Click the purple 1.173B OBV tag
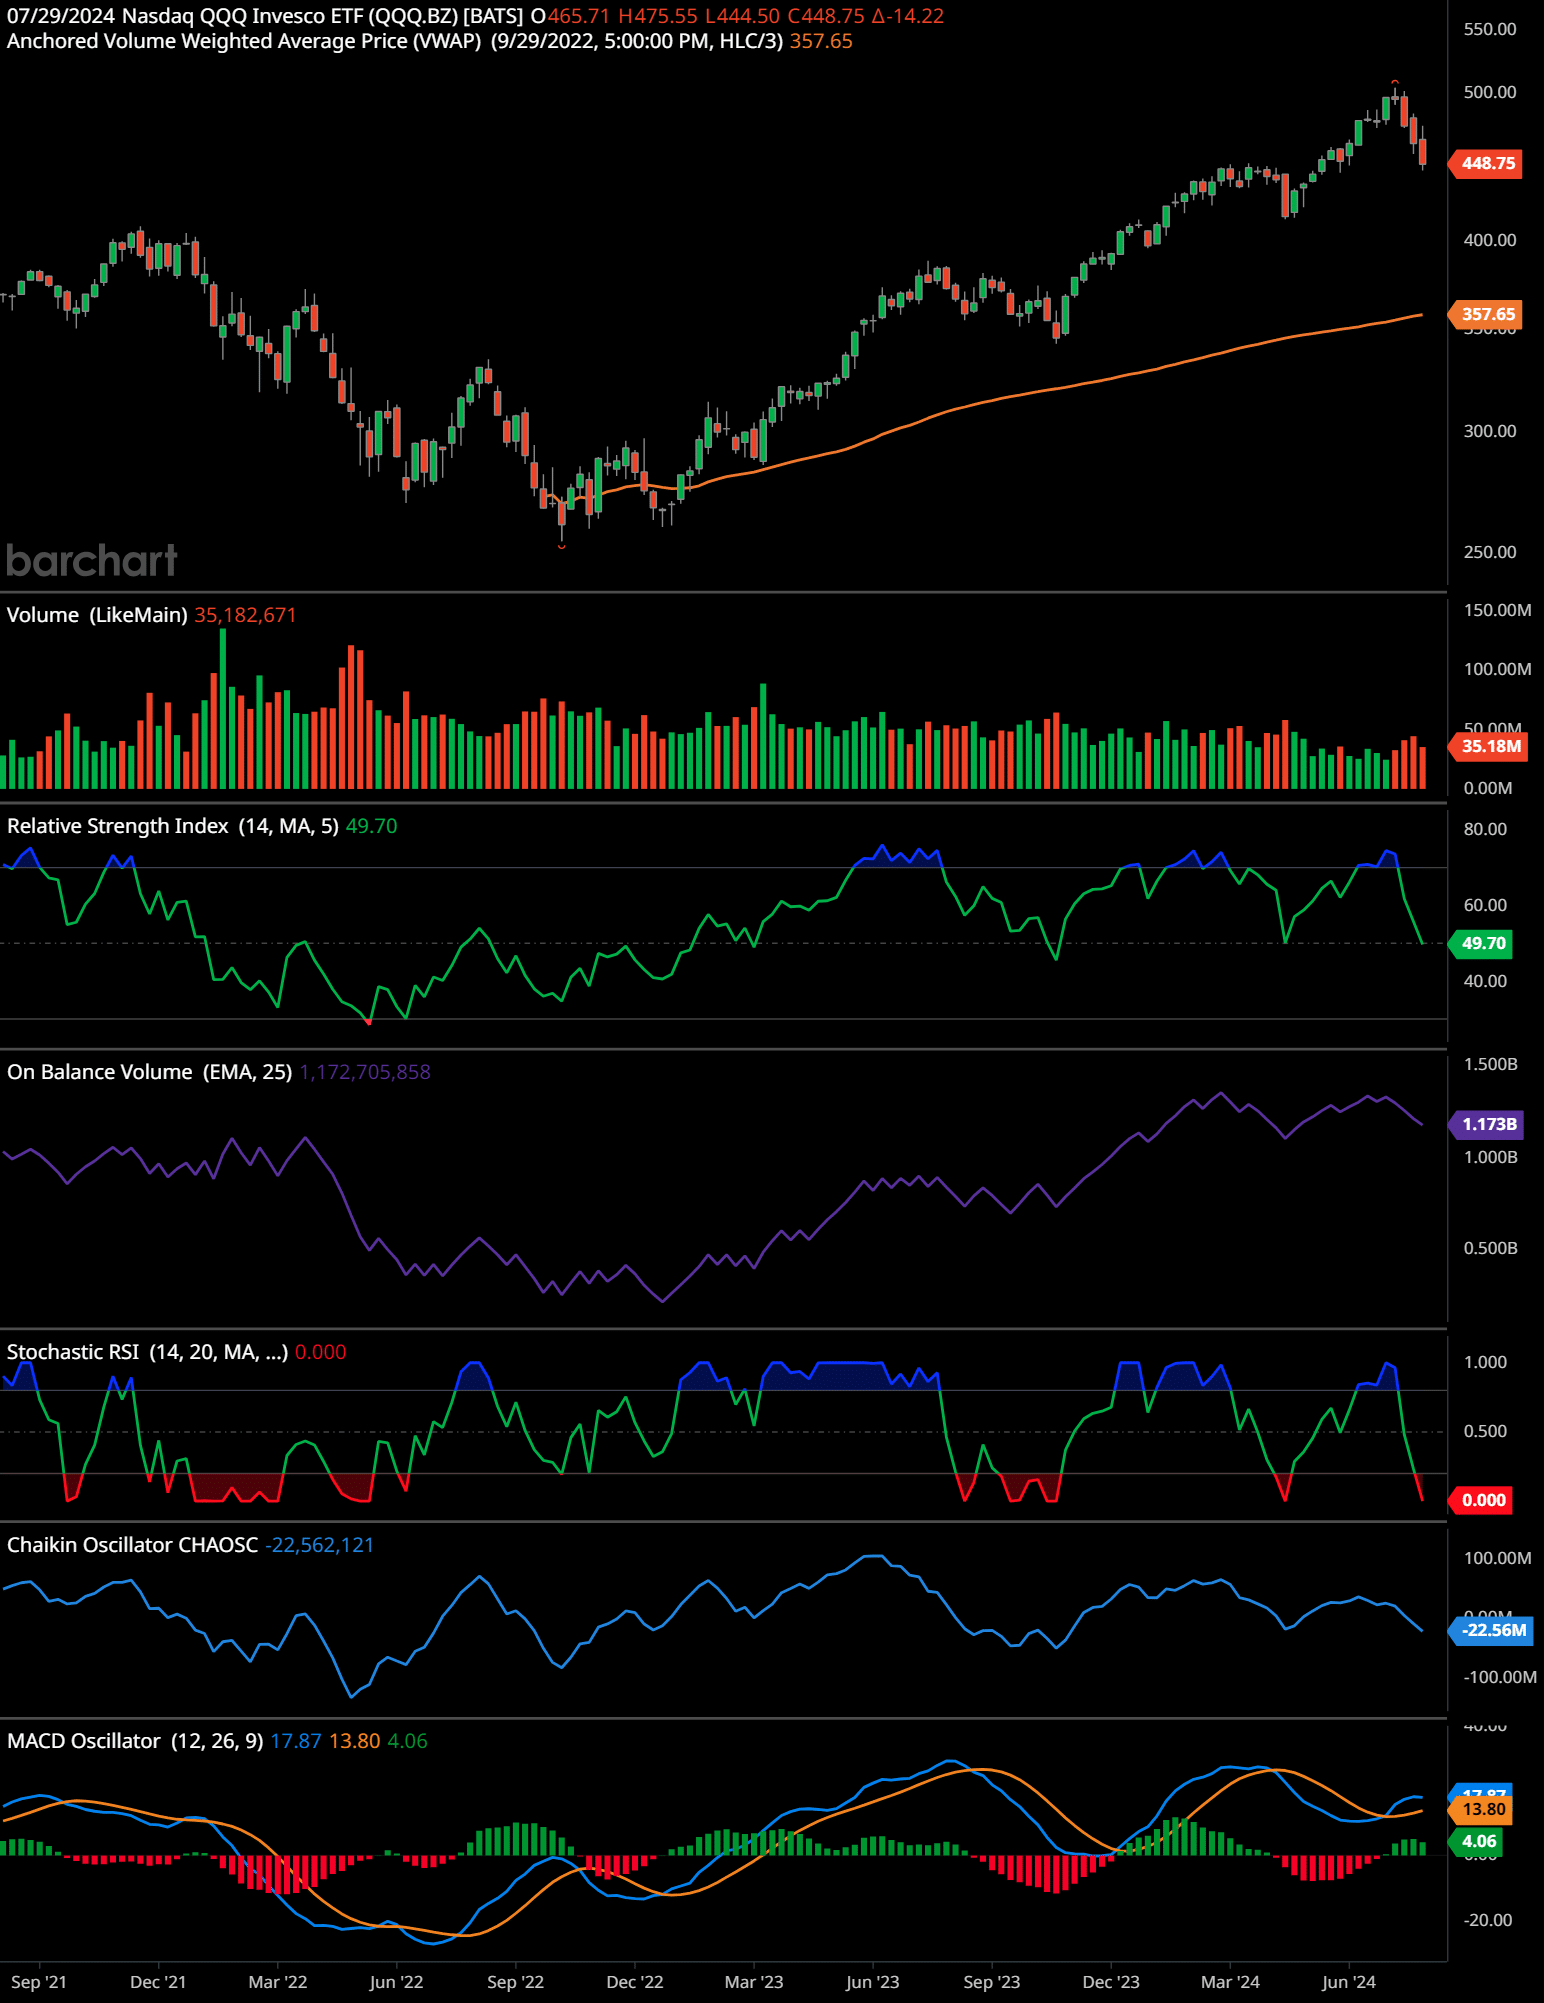Viewport: 1544px width, 2003px height. click(1487, 1124)
